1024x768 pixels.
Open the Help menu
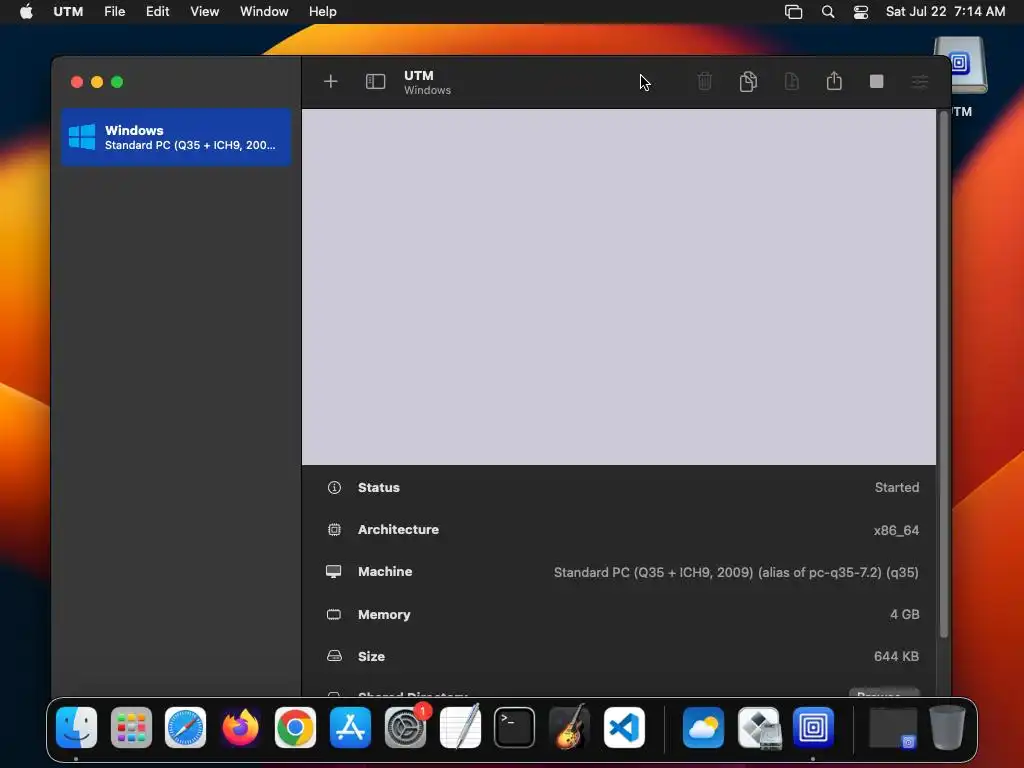point(323,12)
